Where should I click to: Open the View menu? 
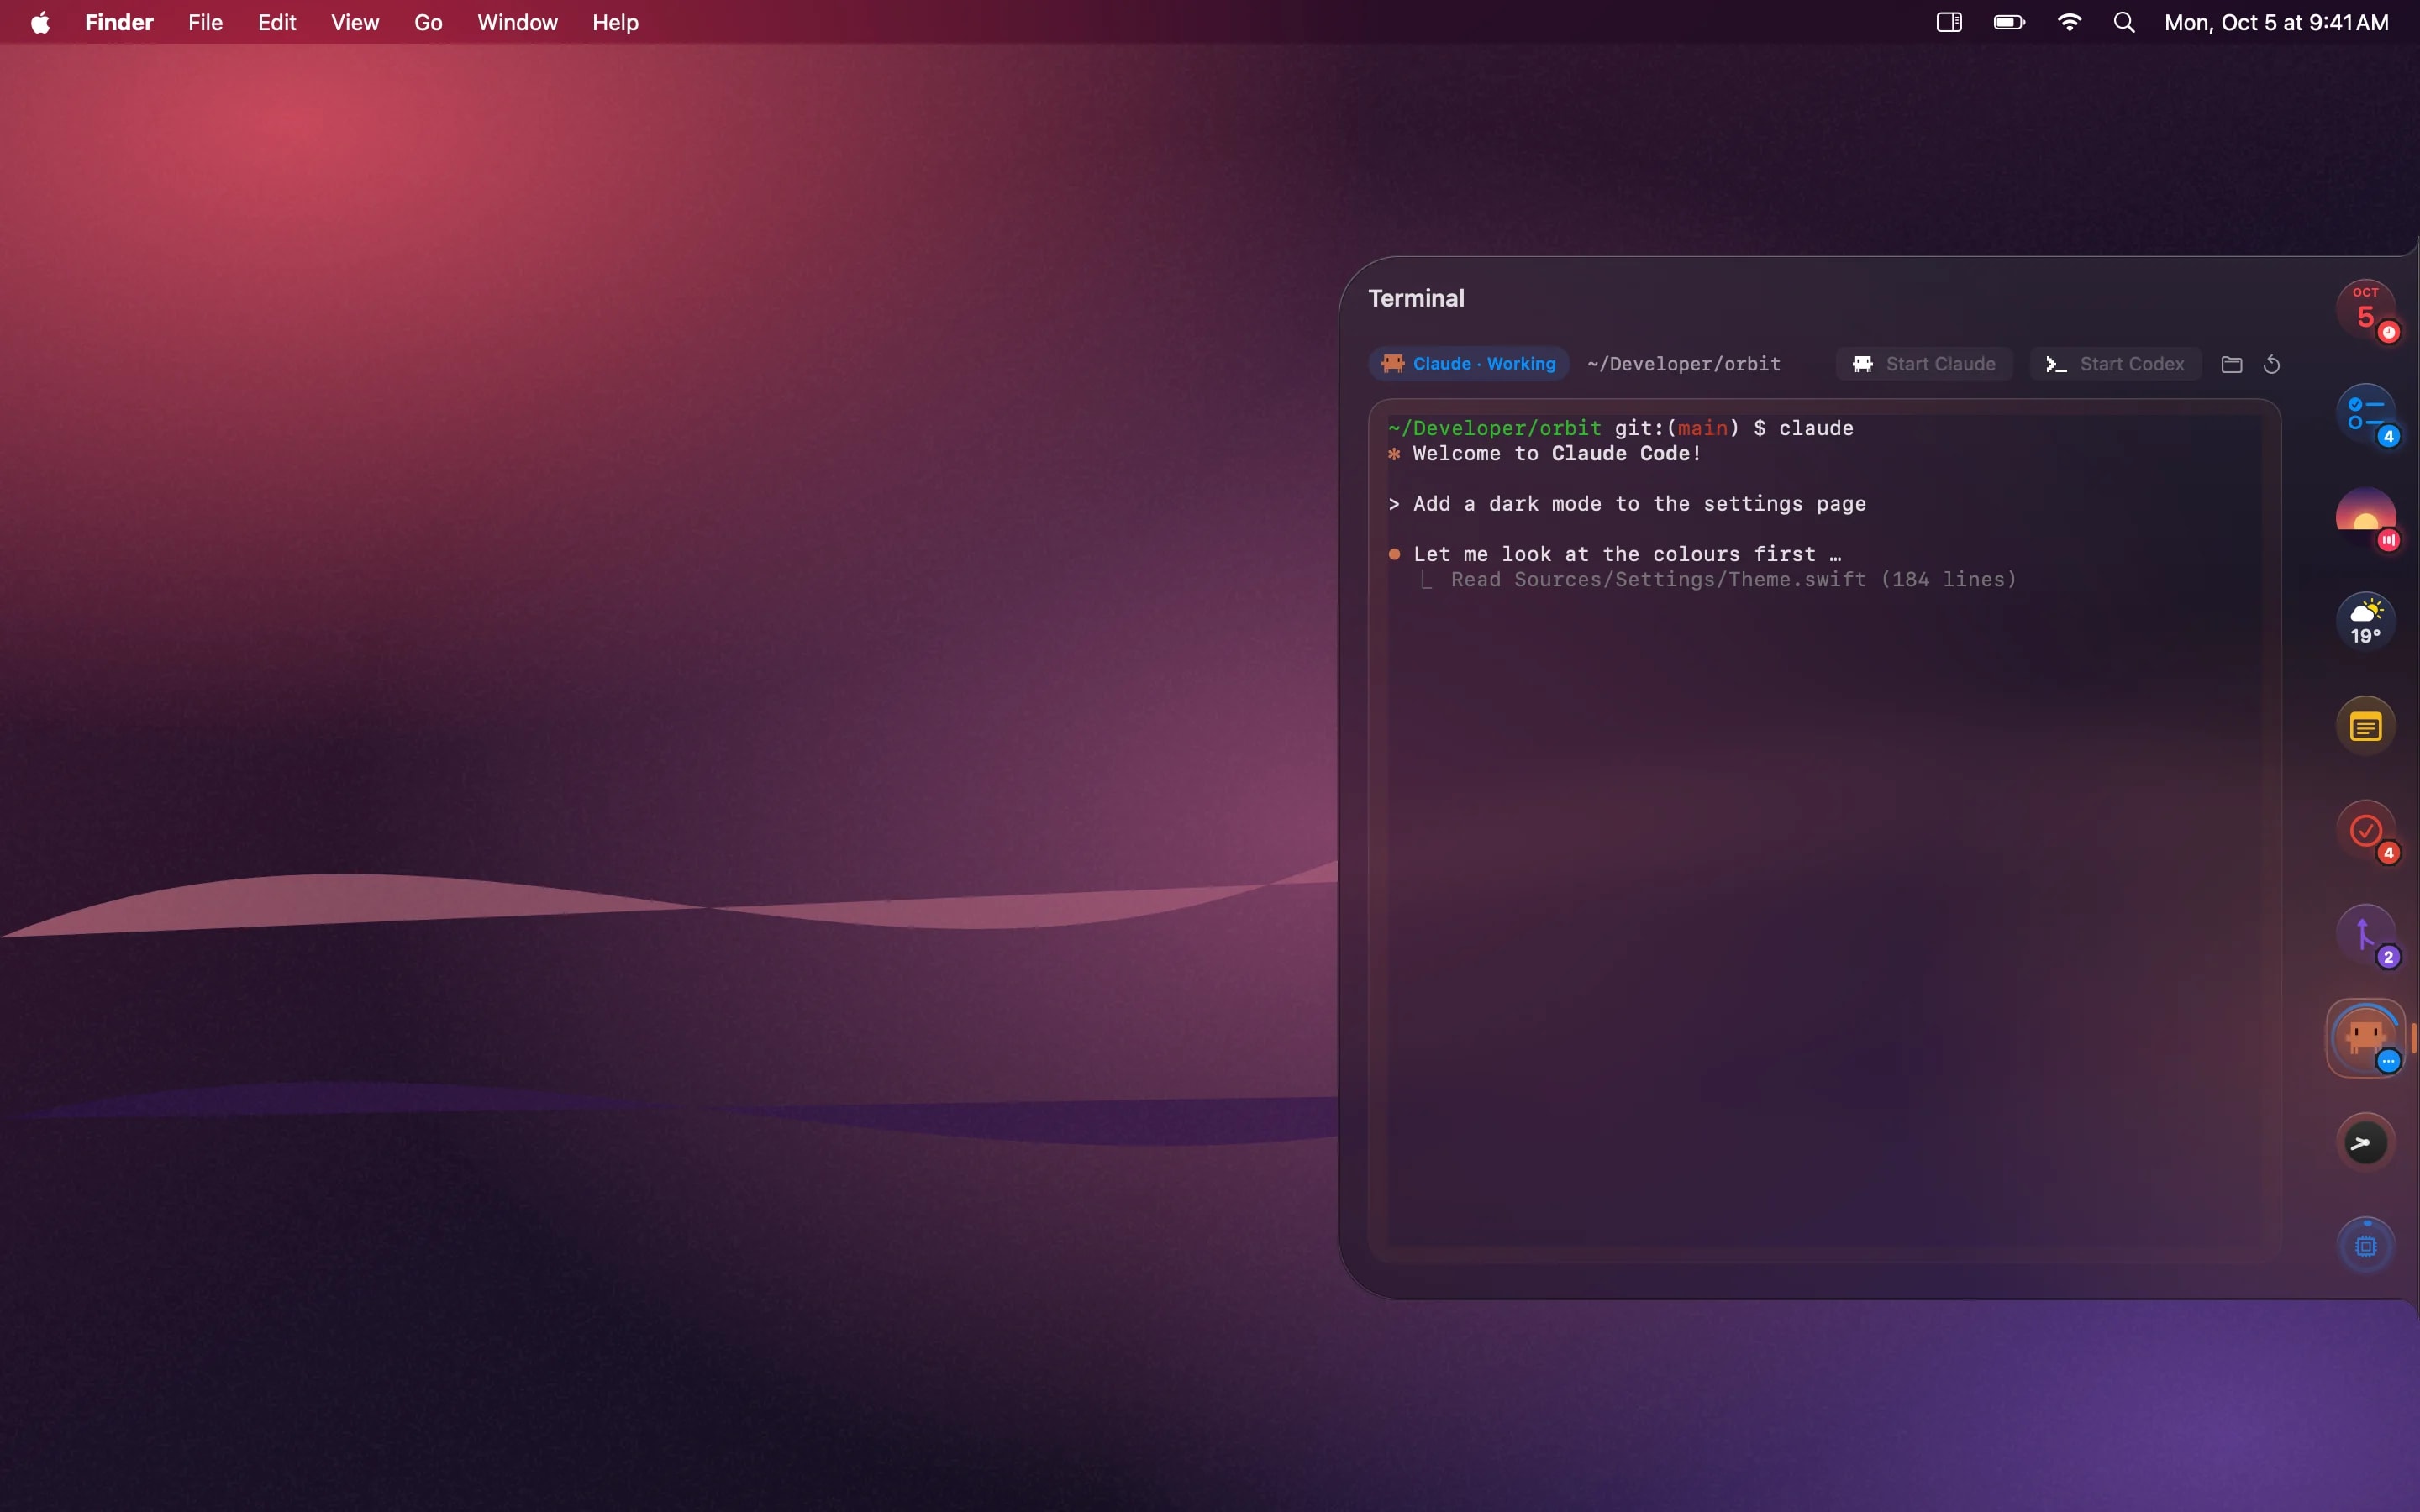click(x=355, y=22)
